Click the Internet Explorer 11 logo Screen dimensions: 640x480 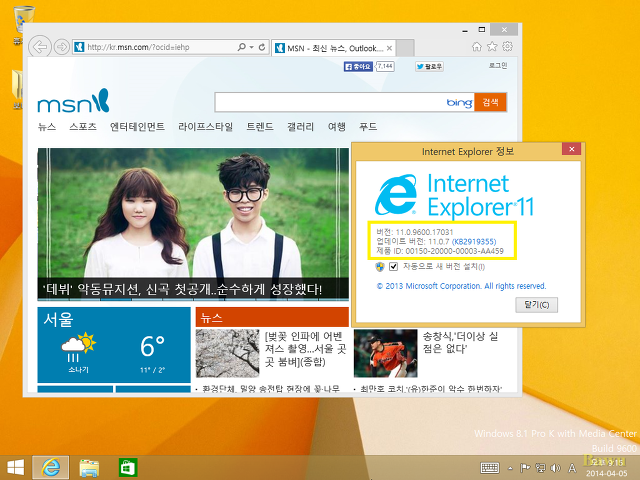click(x=454, y=196)
